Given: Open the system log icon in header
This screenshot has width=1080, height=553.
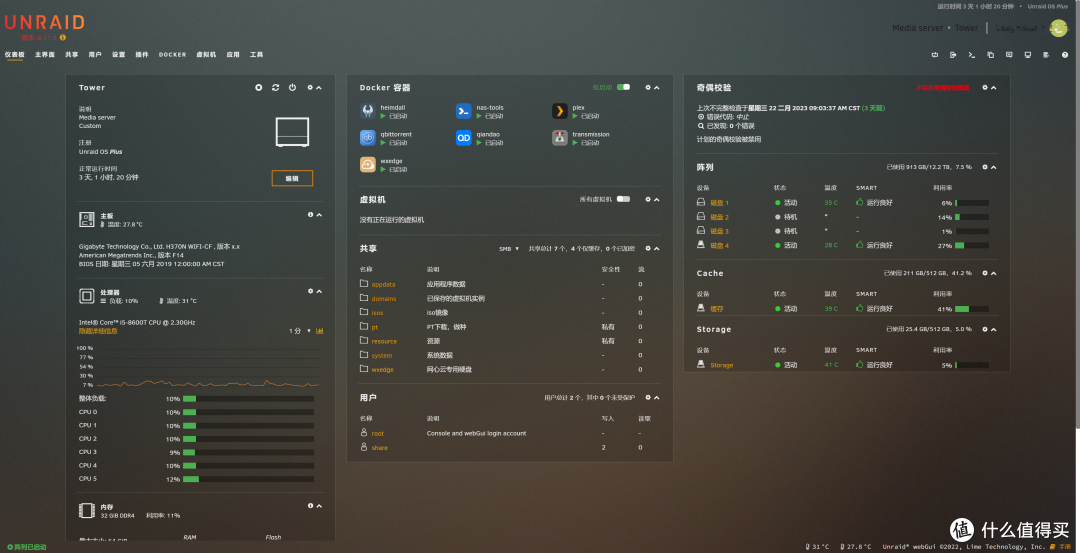Looking at the screenshot, I should [x=1046, y=55].
